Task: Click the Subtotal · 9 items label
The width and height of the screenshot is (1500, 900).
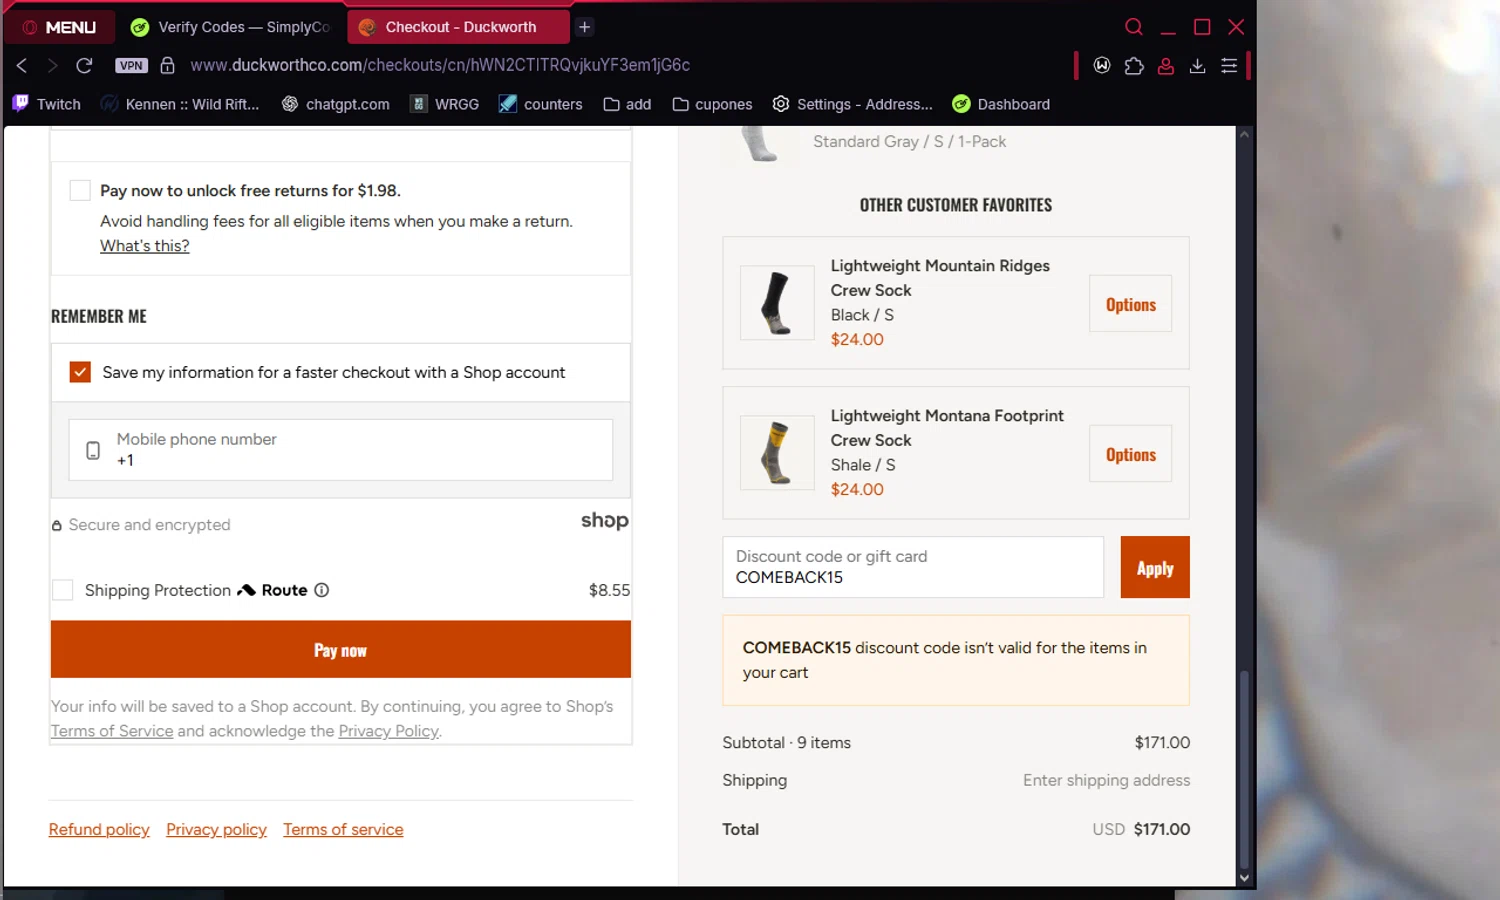Action: (x=786, y=743)
